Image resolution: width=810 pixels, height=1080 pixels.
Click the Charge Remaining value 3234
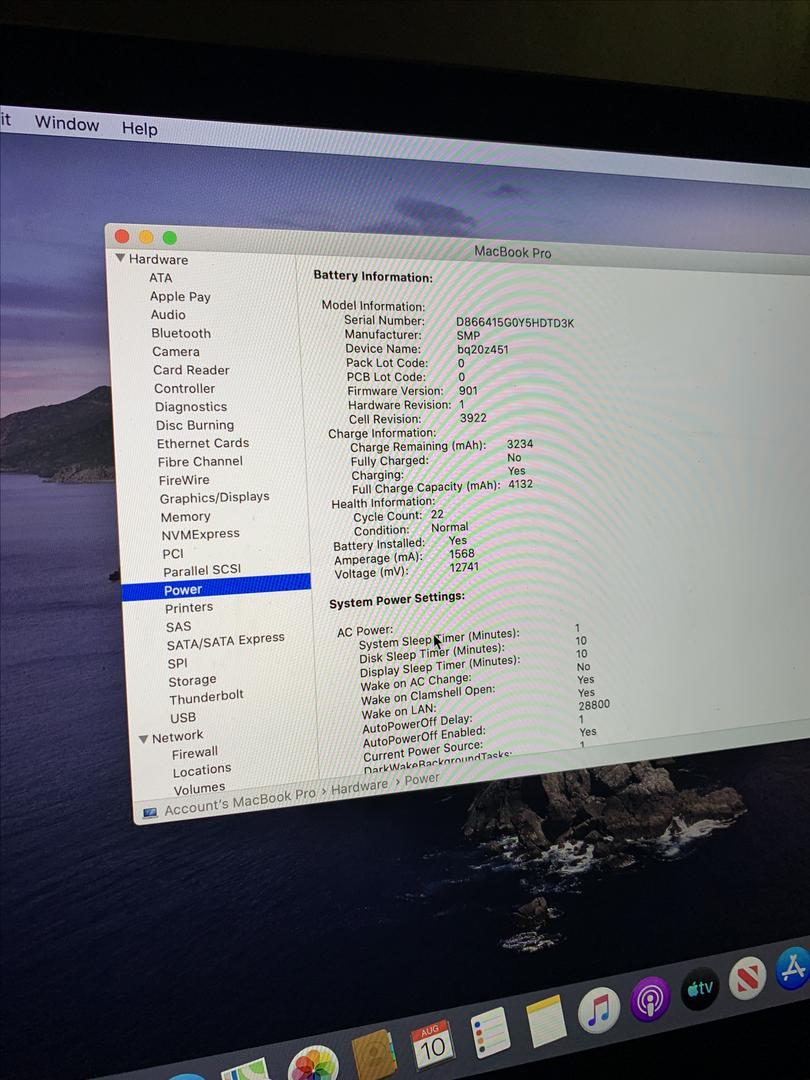pyautogui.click(x=520, y=444)
